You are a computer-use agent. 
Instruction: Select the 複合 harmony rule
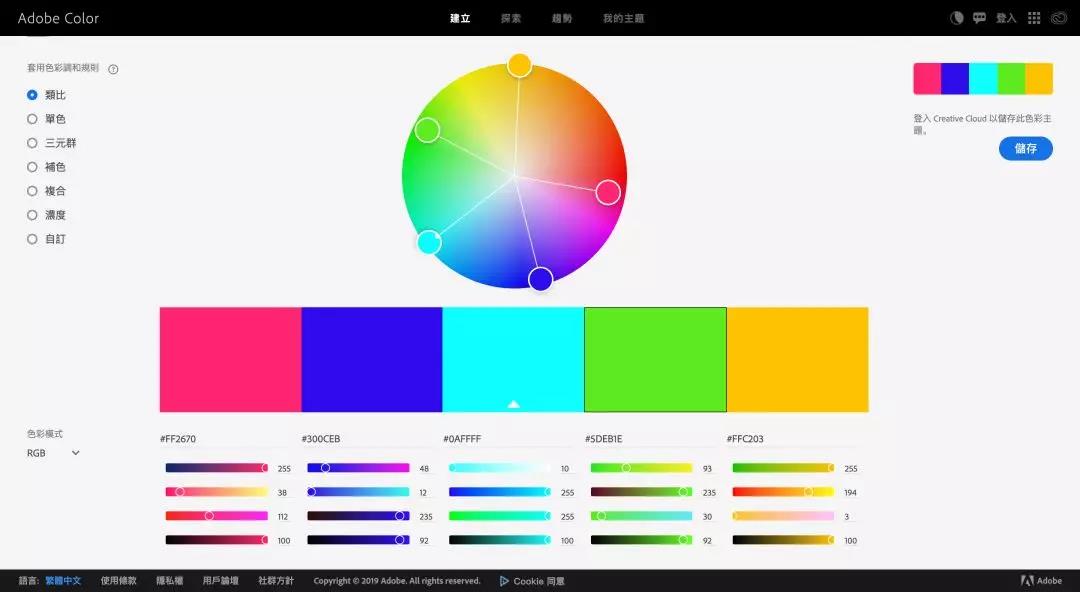tap(46, 191)
